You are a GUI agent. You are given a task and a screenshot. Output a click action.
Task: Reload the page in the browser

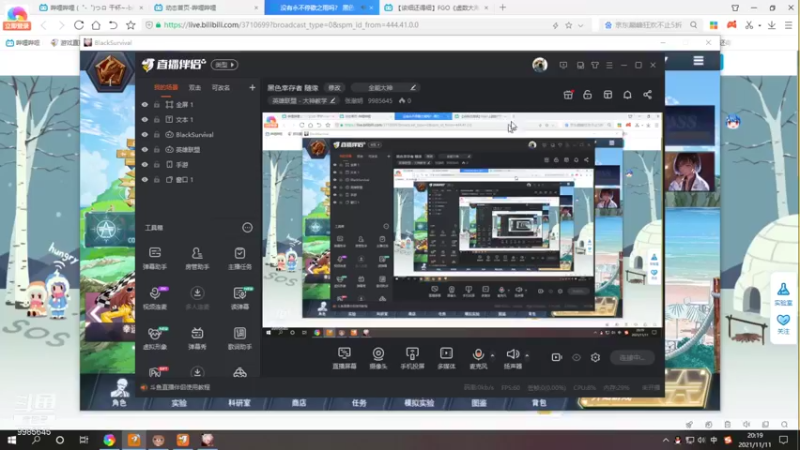click(x=79, y=25)
